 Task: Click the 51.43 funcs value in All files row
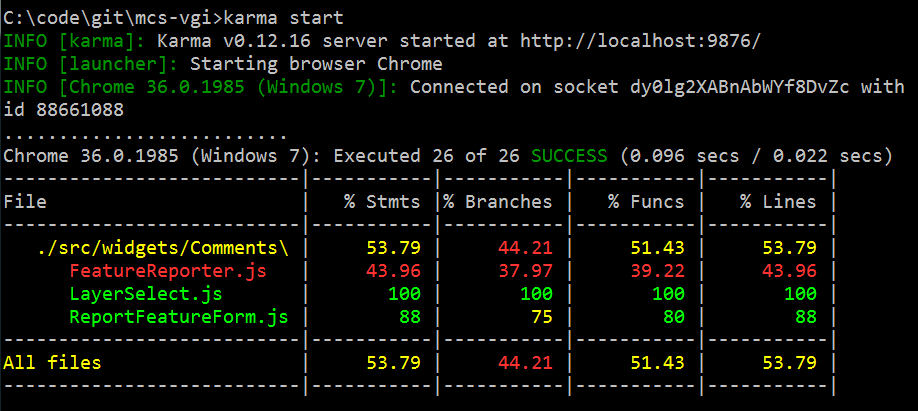[x=657, y=362]
